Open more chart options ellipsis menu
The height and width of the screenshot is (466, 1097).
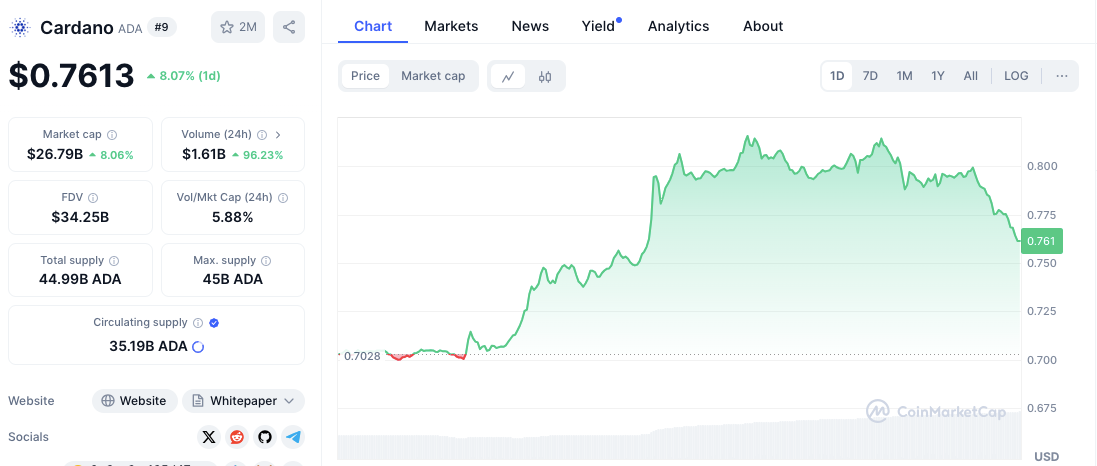(1061, 76)
